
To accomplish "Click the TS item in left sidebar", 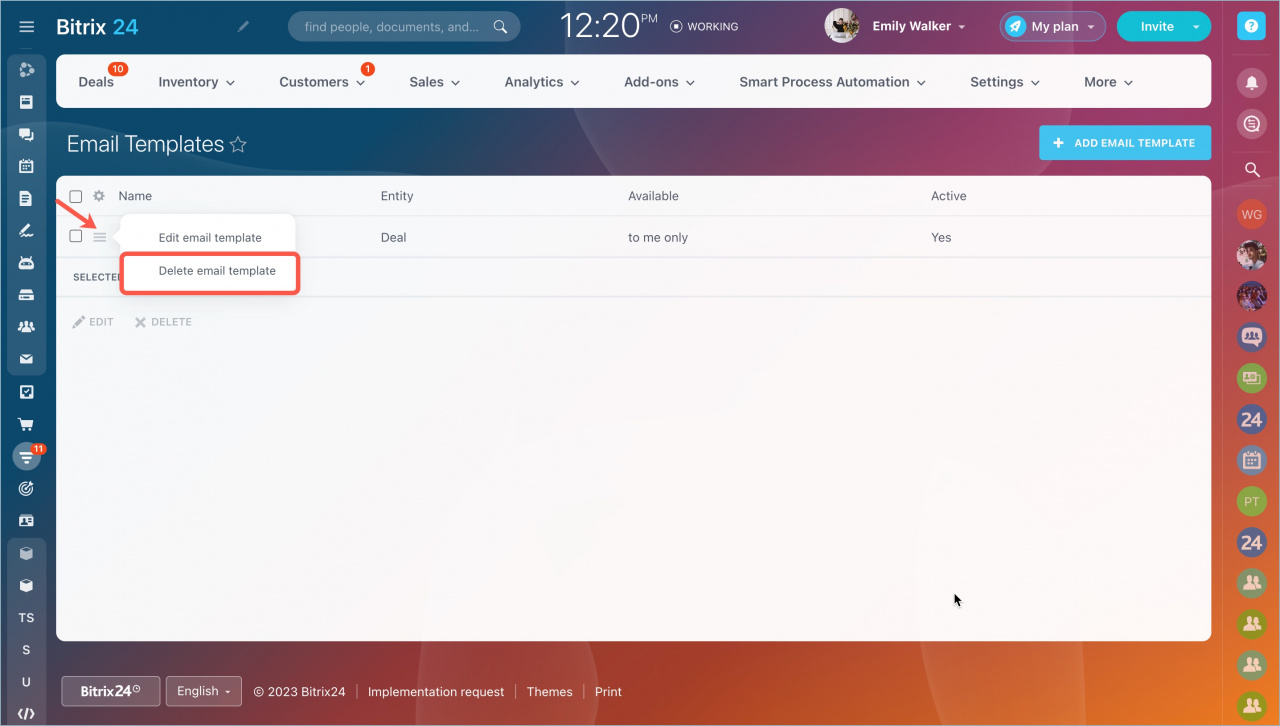I will pyautogui.click(x=27, y=618).
